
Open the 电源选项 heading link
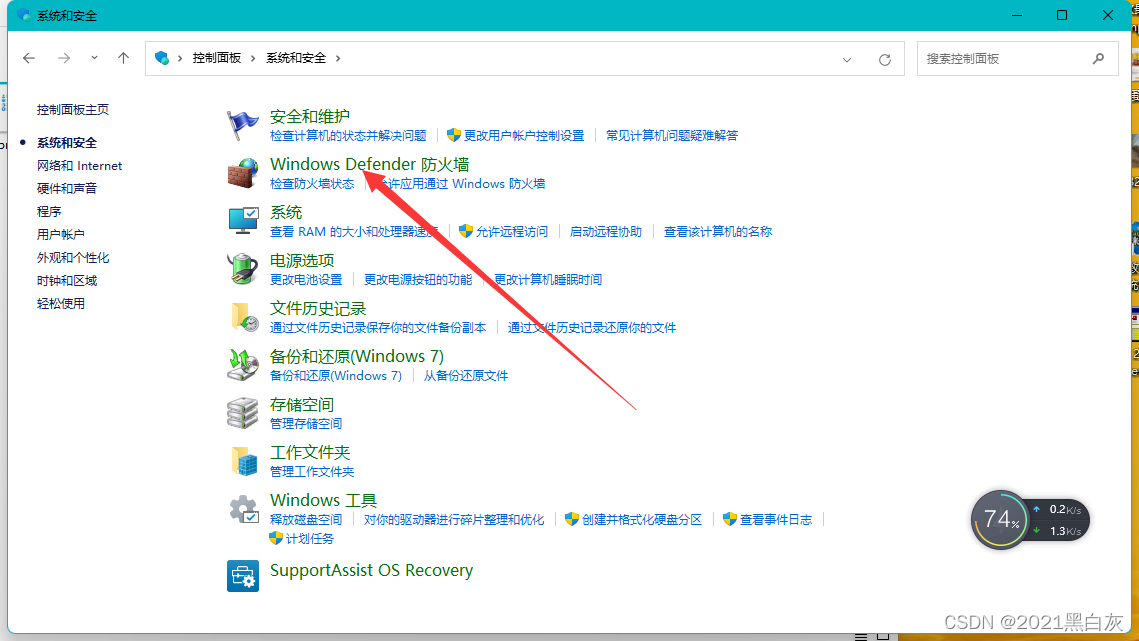(301, 260)
